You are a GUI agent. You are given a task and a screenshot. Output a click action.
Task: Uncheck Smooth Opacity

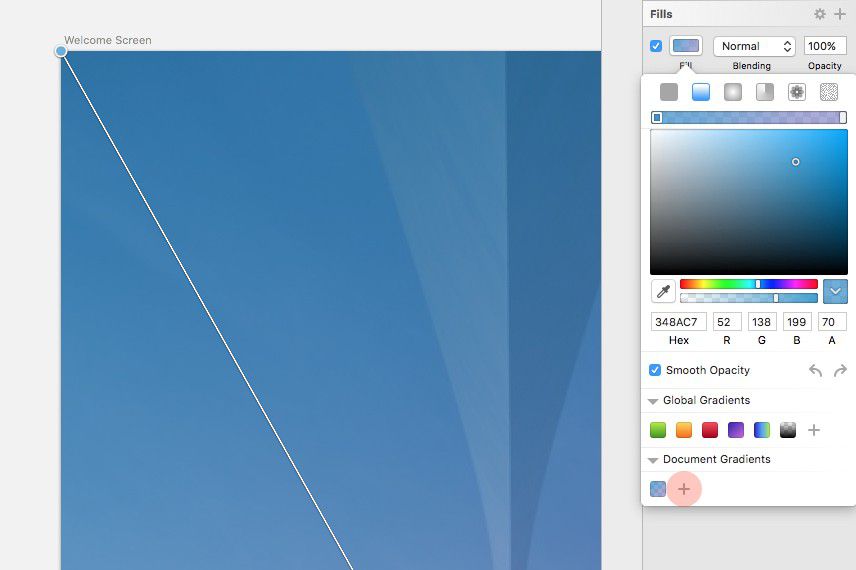coord(655,370)
